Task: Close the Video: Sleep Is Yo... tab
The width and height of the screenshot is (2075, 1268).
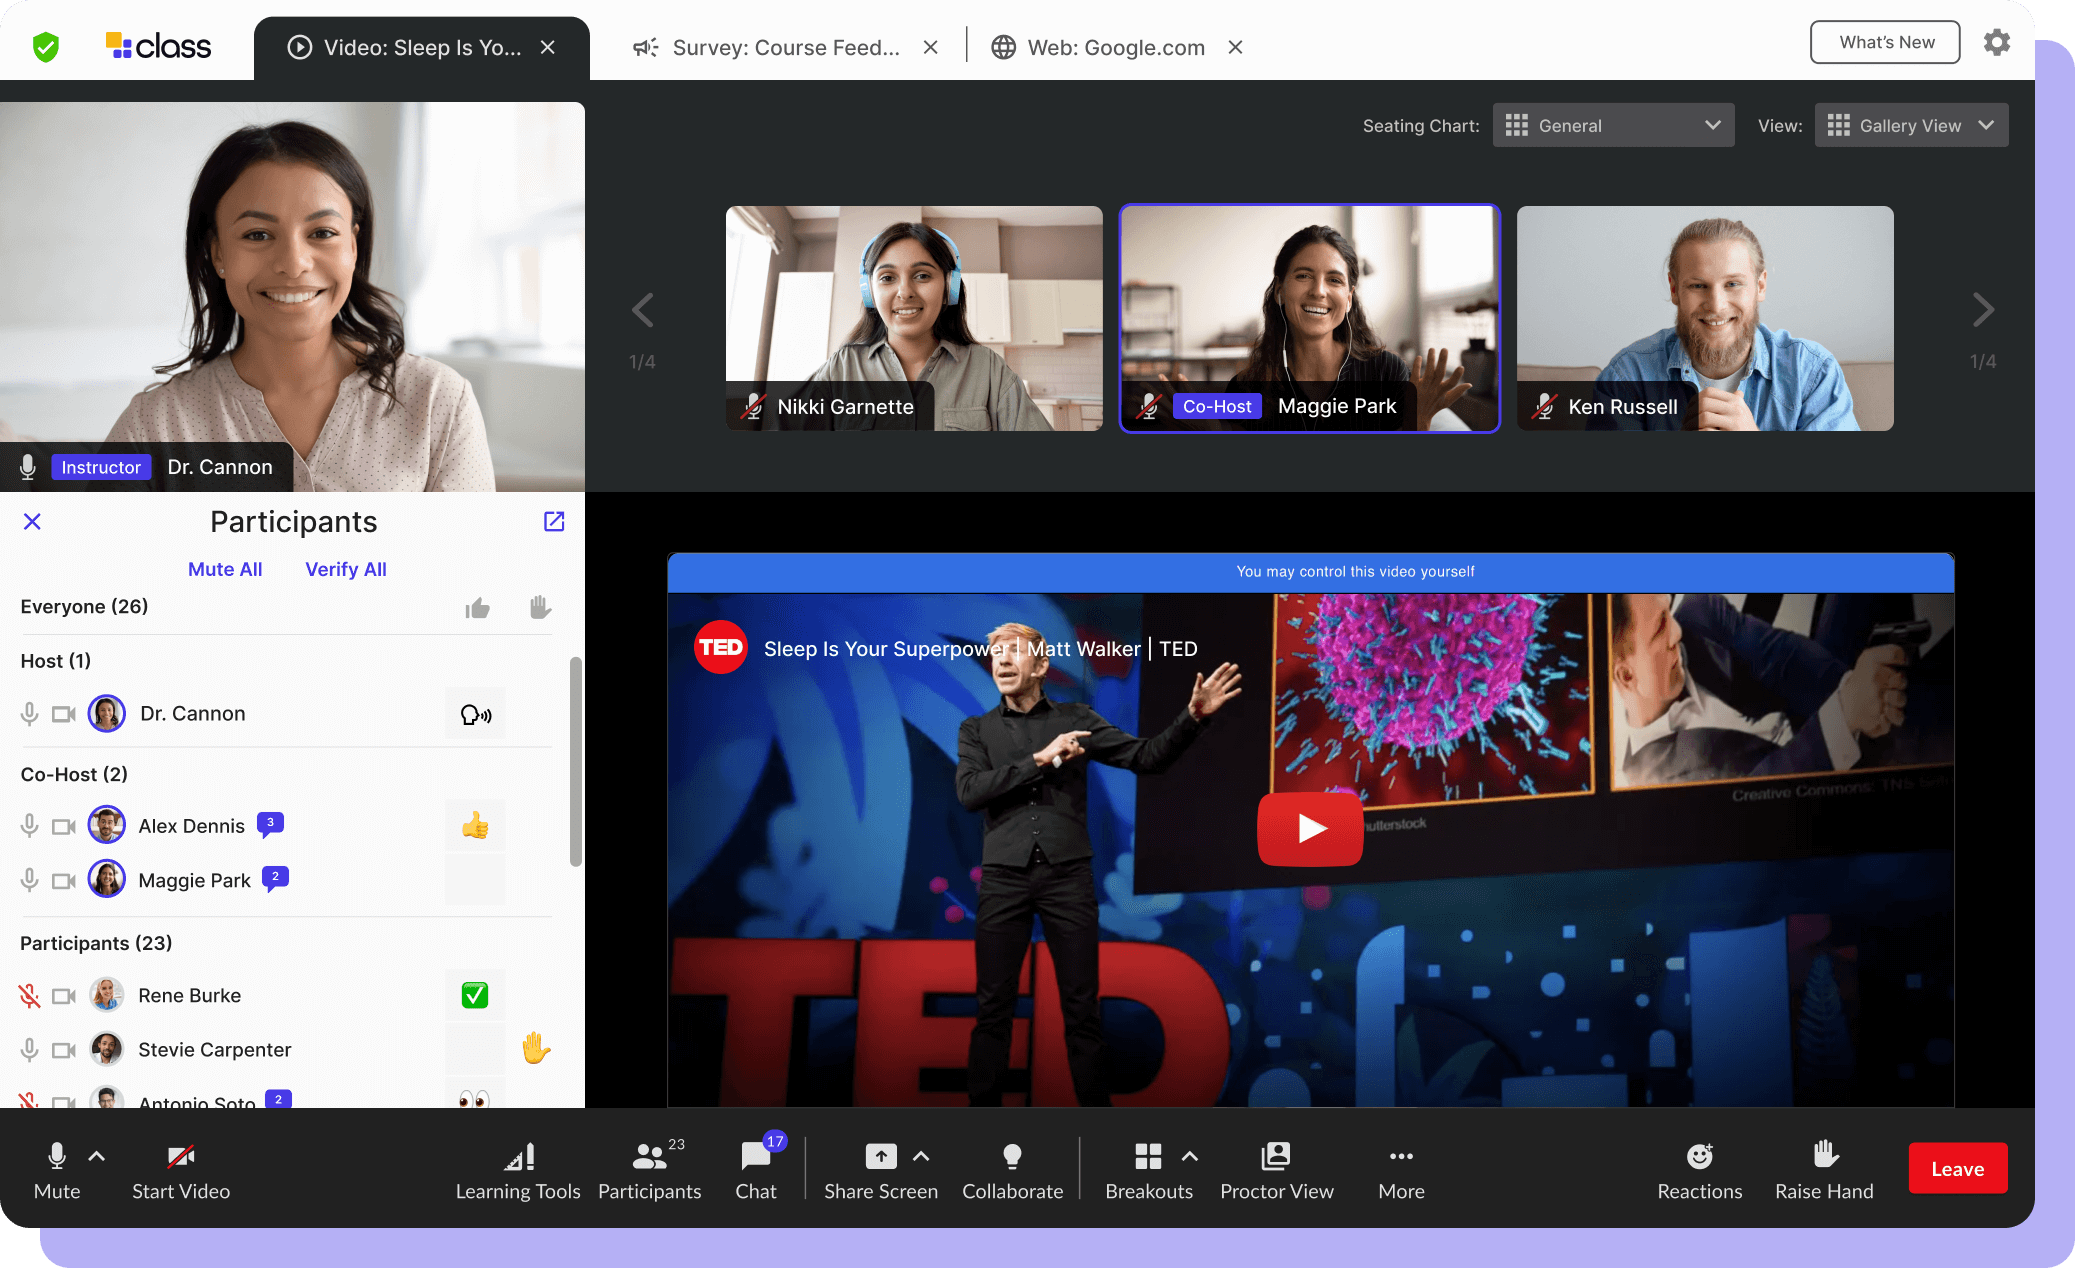Action: (x=547, y=47)
